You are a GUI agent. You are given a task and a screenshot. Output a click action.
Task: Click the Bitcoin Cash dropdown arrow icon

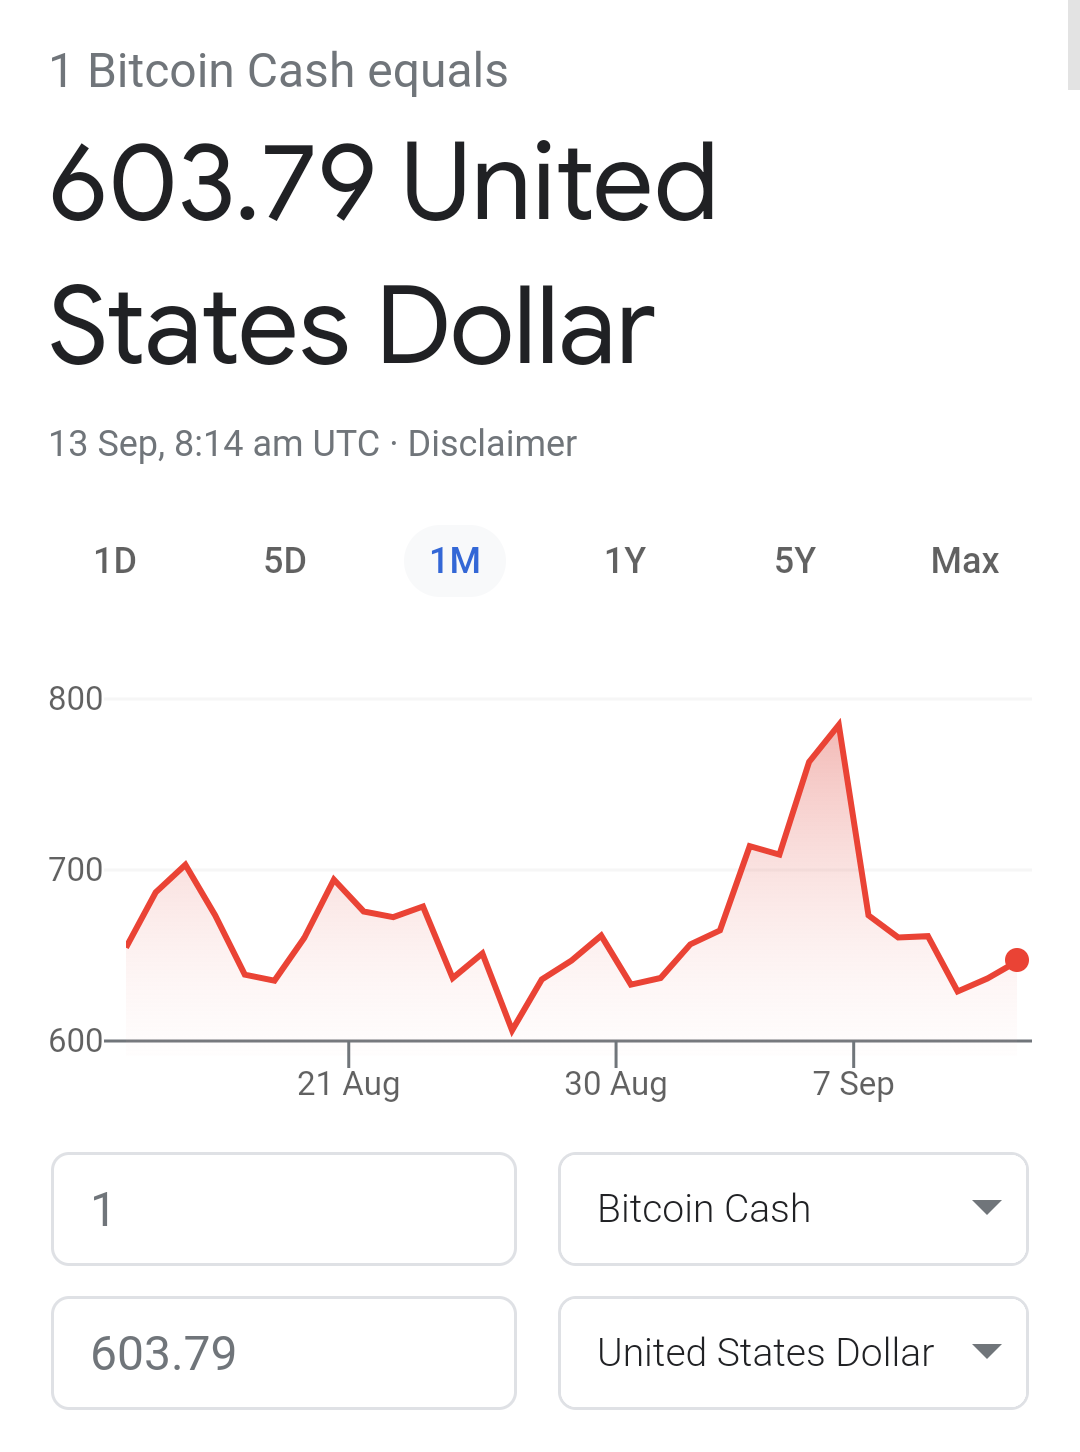click(x=987, y=1208)
